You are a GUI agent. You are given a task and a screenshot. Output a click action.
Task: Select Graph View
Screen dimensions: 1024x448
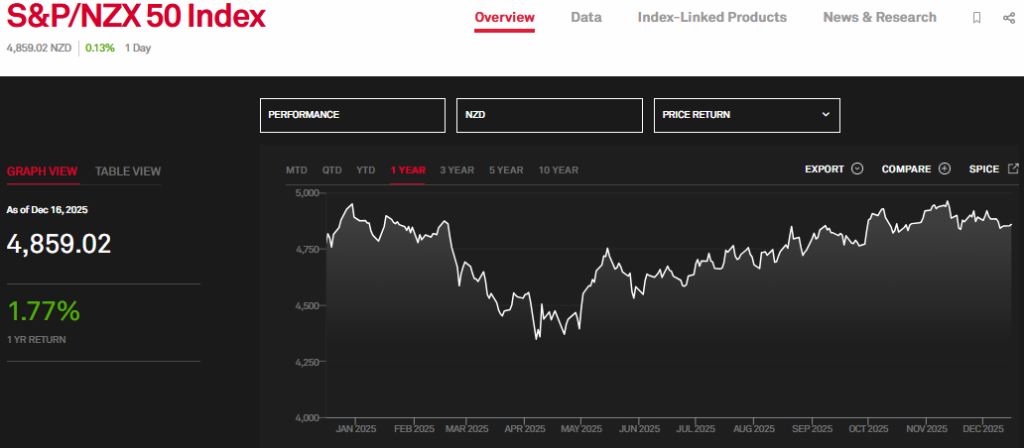point(42,172)
